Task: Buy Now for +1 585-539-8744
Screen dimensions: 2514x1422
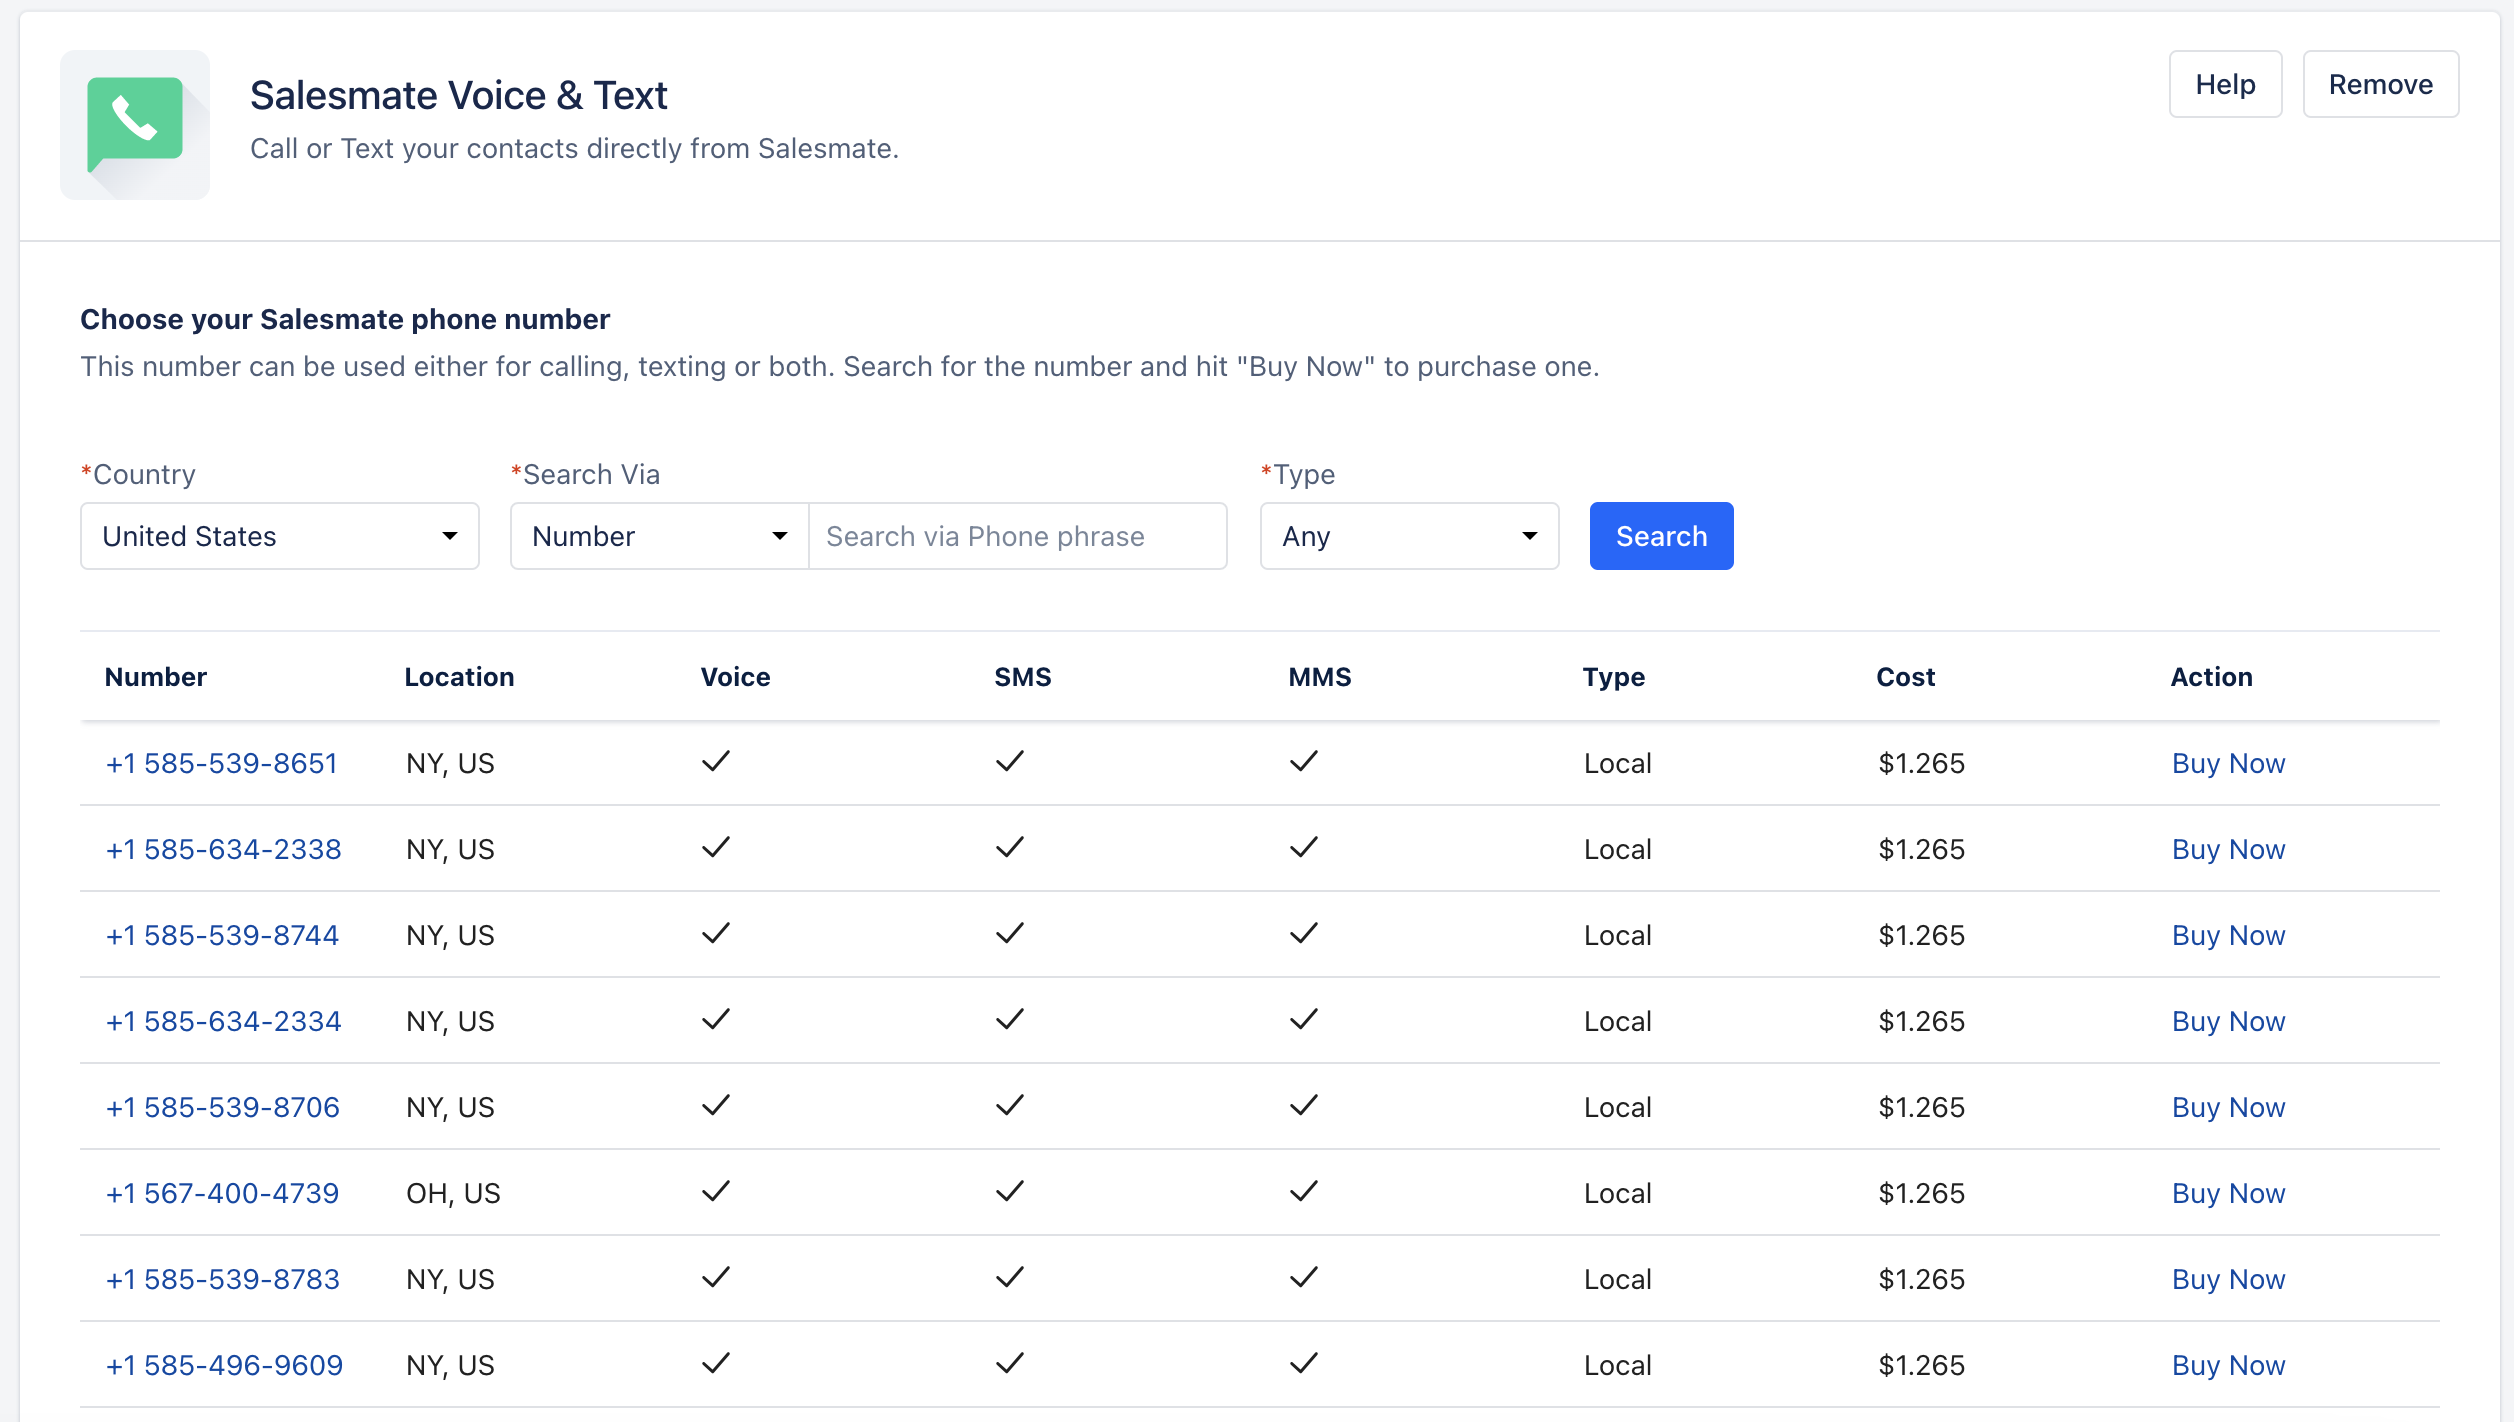Action: click(x=2228, y=935)
